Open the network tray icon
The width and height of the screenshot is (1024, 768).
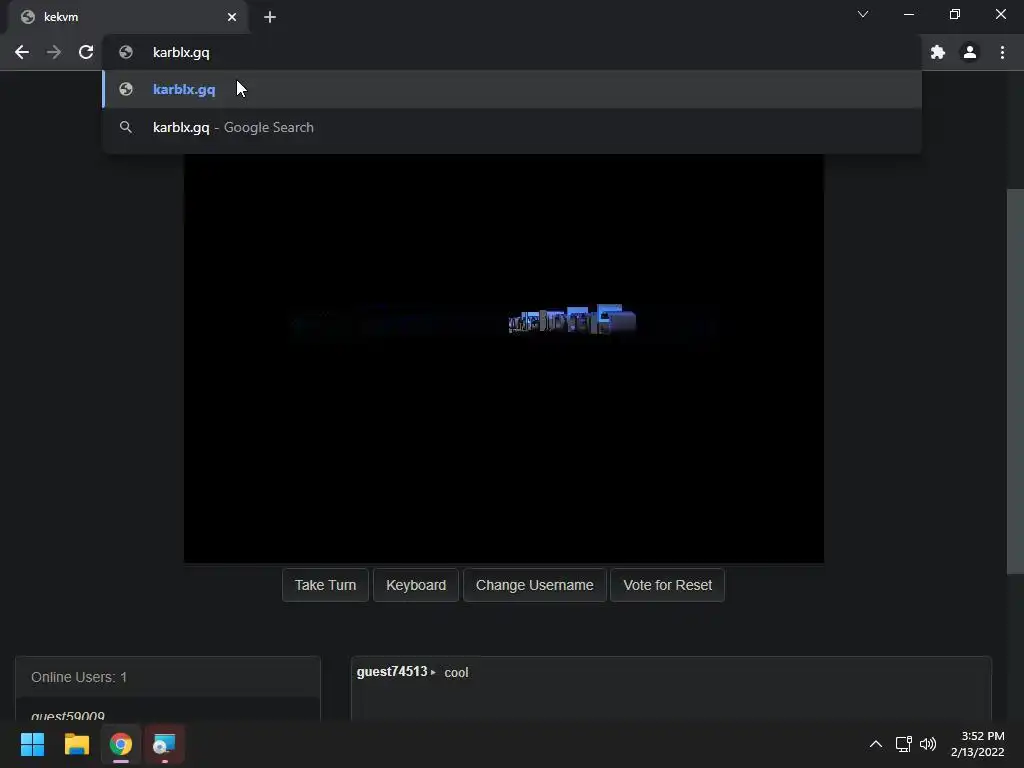pyautogui.click(x=903, y=744)
